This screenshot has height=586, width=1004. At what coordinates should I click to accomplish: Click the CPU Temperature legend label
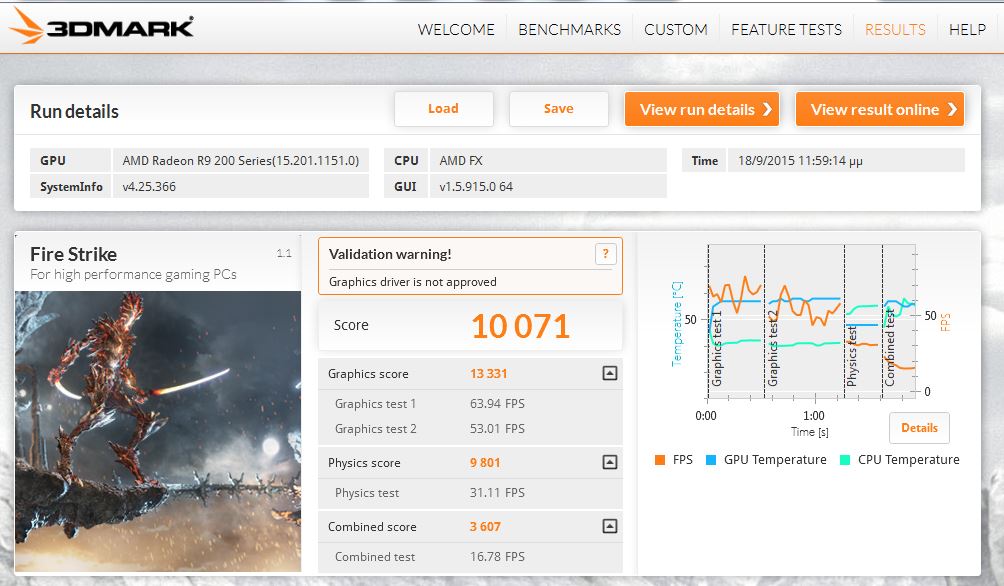coord(909,460)
